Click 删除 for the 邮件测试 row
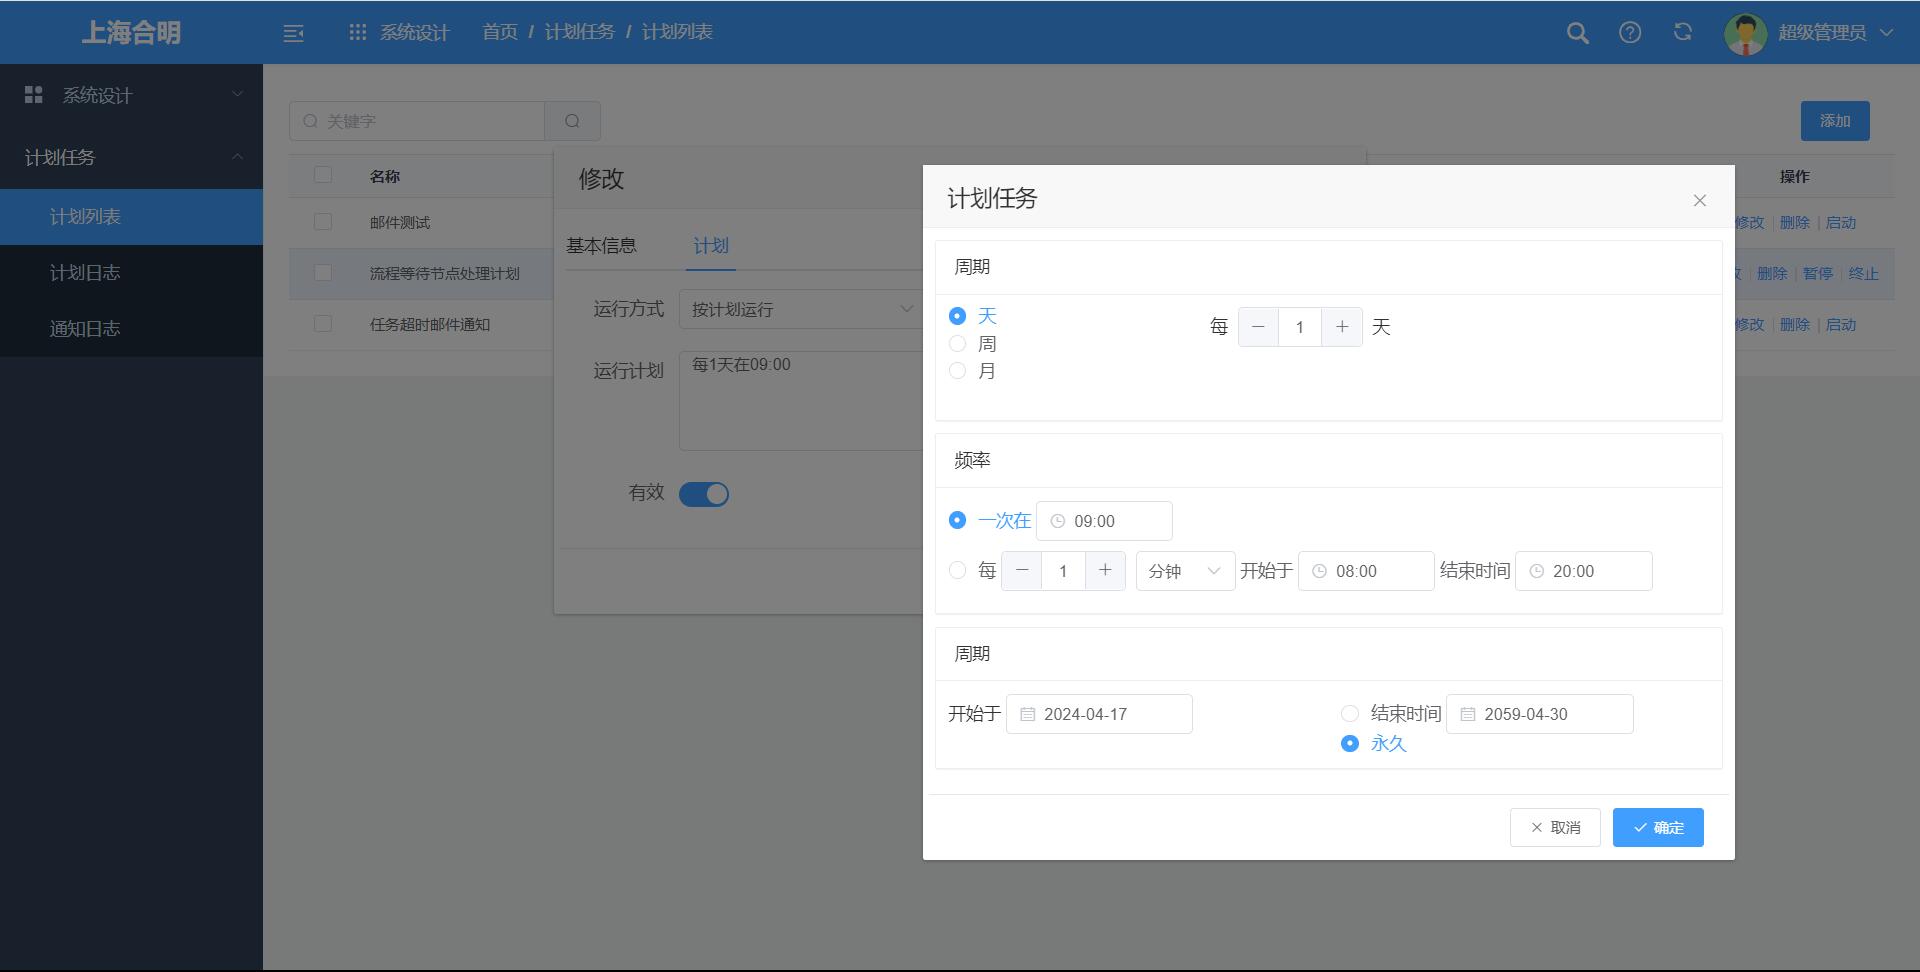Screen dimensions: 1920x972 1795,222
